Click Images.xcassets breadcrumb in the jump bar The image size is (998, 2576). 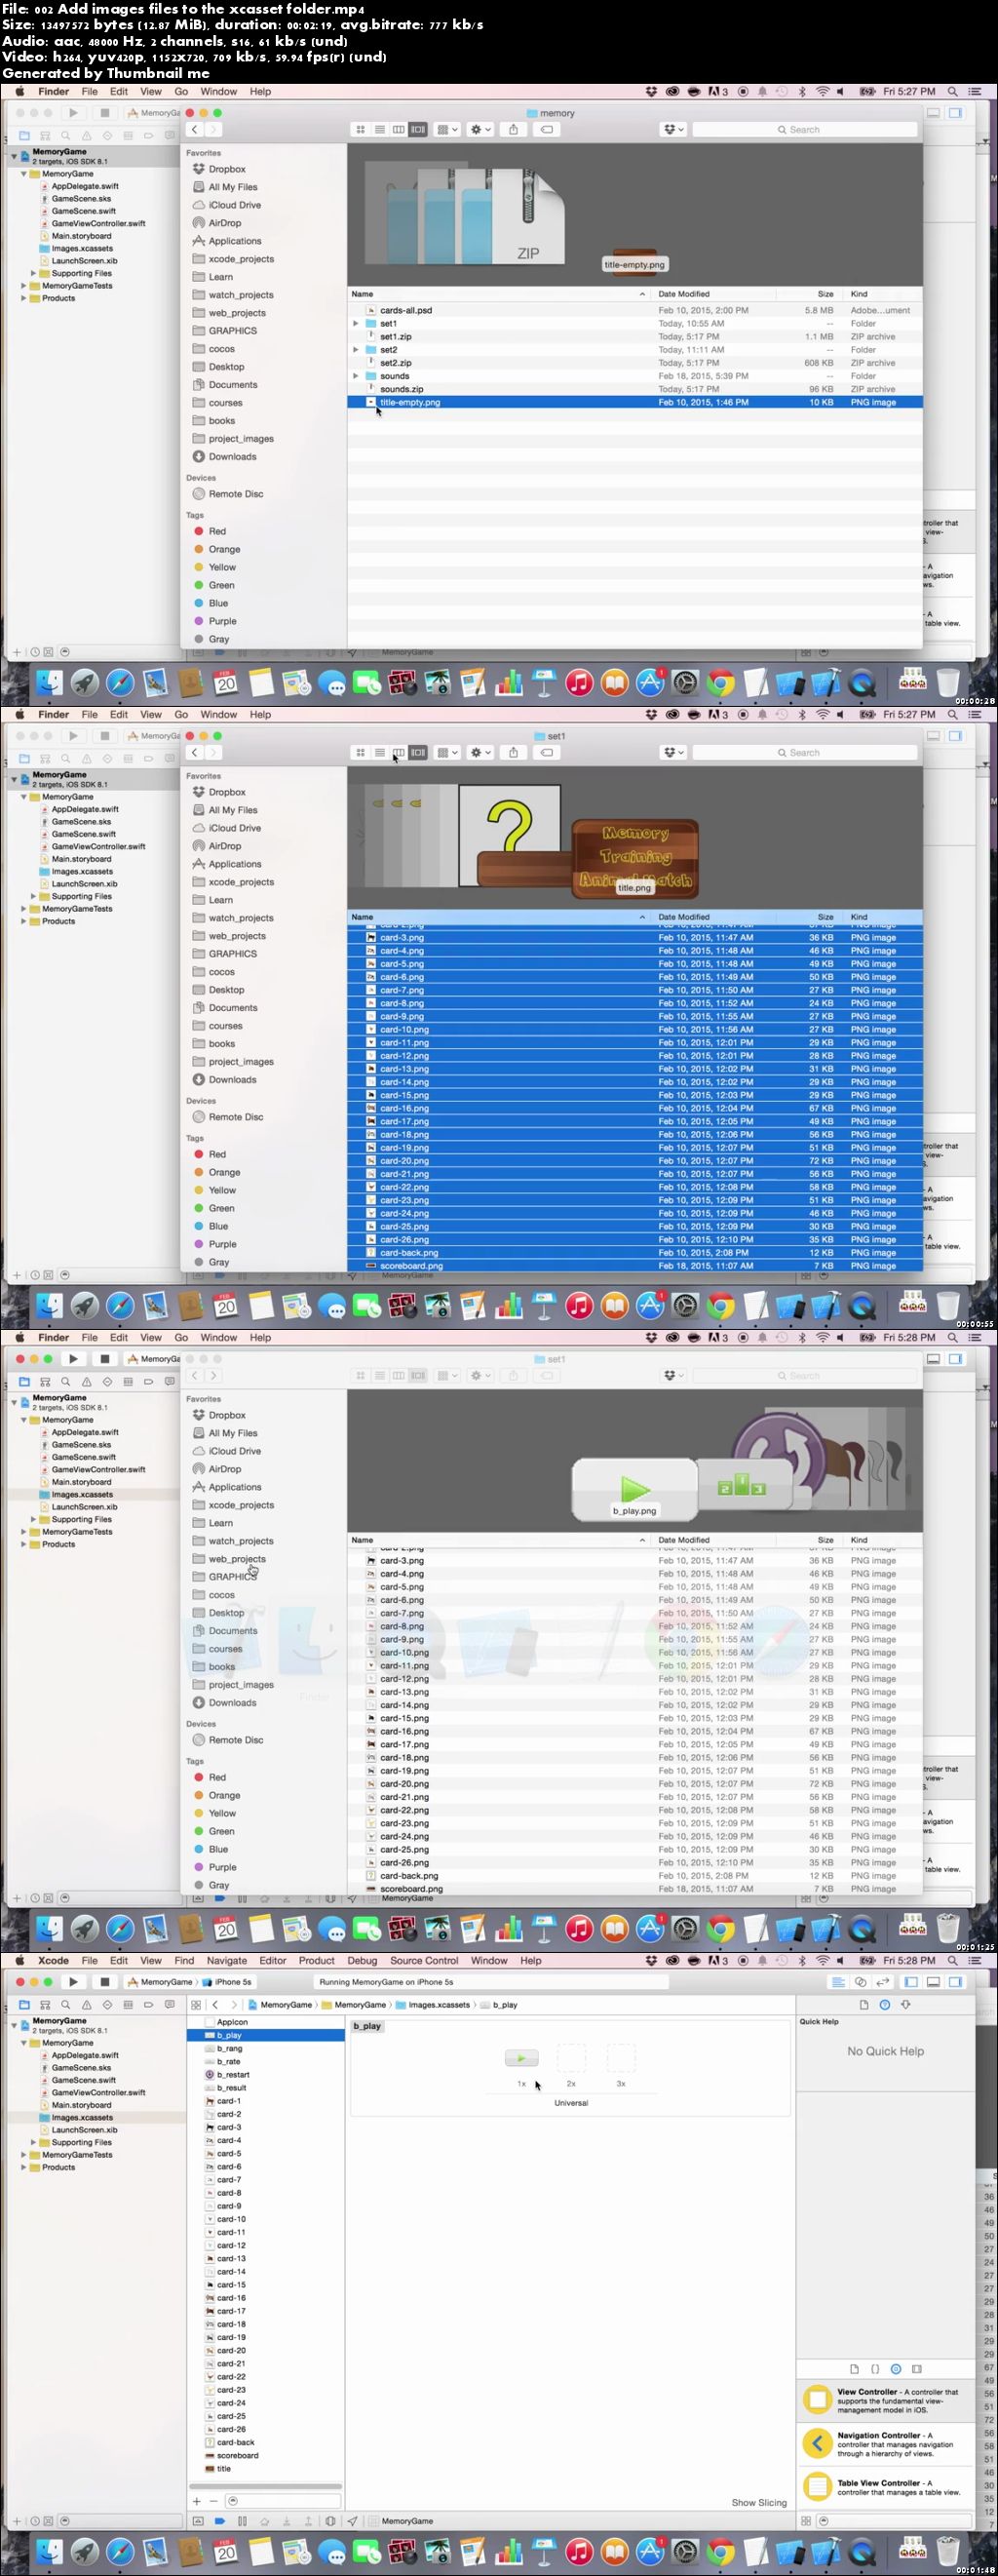point(433,2004)
